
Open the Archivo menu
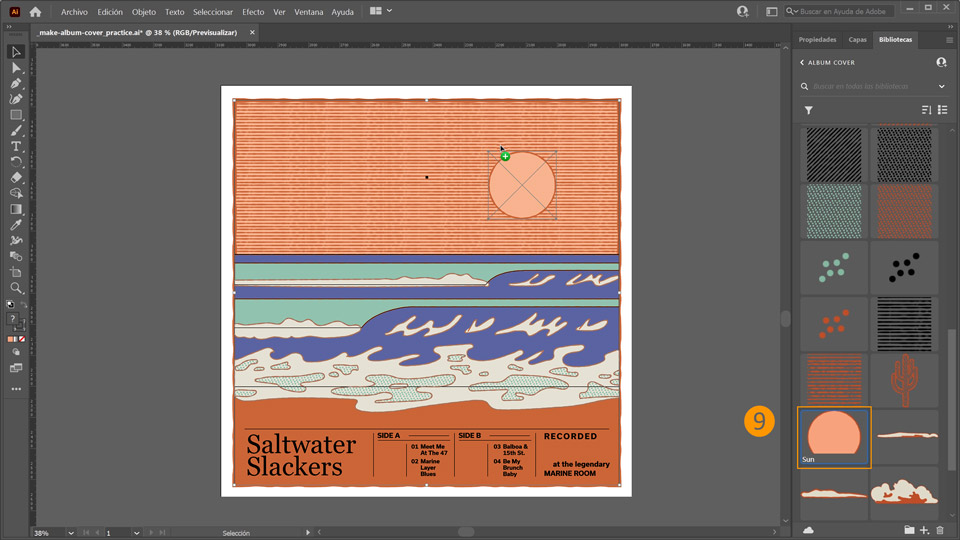tap(74, 12)
